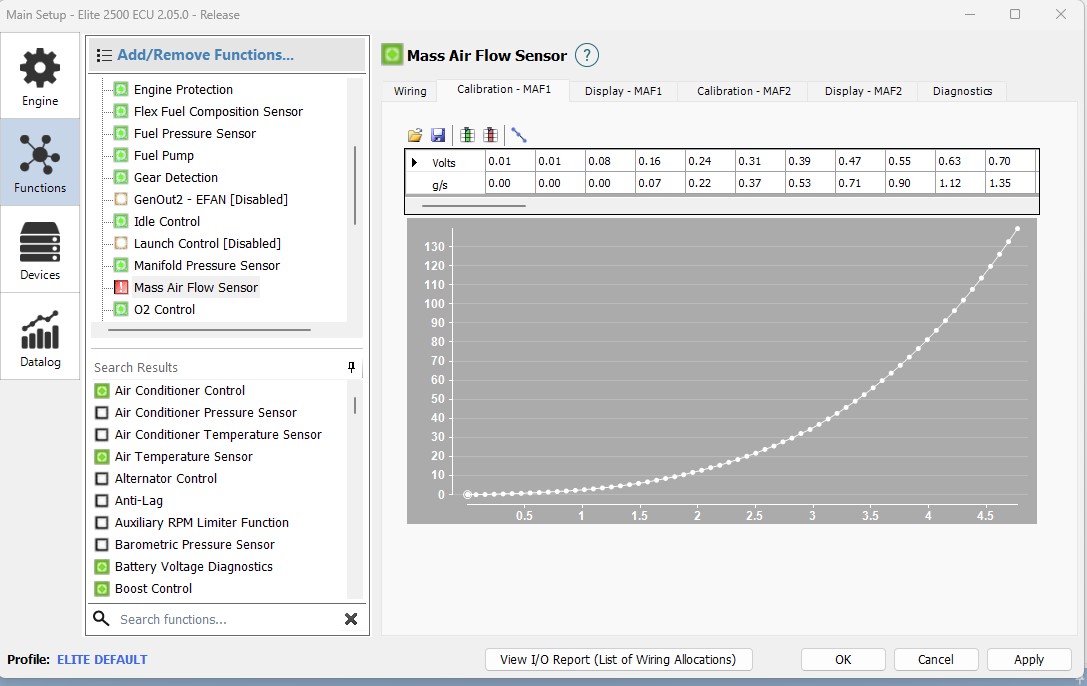Click the Search functions input field
The height and width of the screenshot is (686, 1087).
226,619
